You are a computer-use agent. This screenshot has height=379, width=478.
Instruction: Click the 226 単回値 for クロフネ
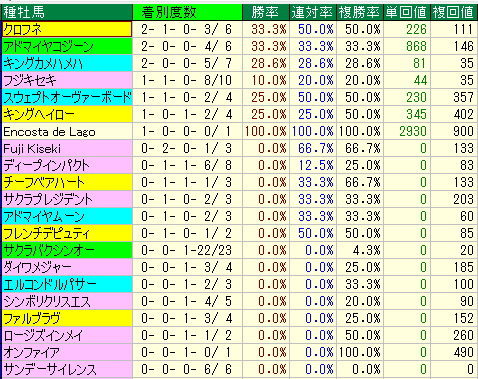416,29
